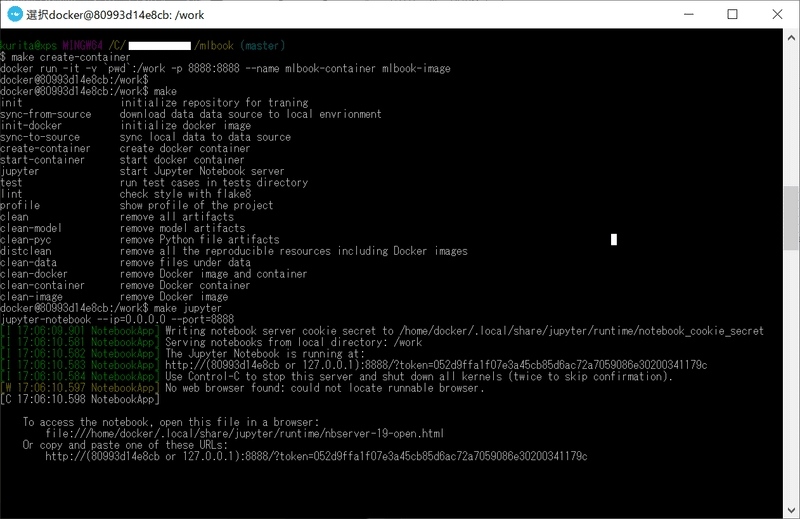
Task: Click the 'profile' make target
Action: [x=20, y=205]
